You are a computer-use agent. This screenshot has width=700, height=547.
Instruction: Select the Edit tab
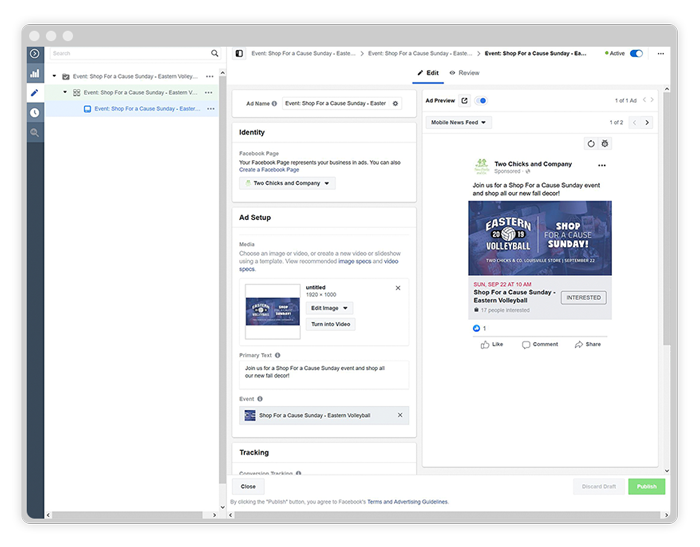pos(427,73)
